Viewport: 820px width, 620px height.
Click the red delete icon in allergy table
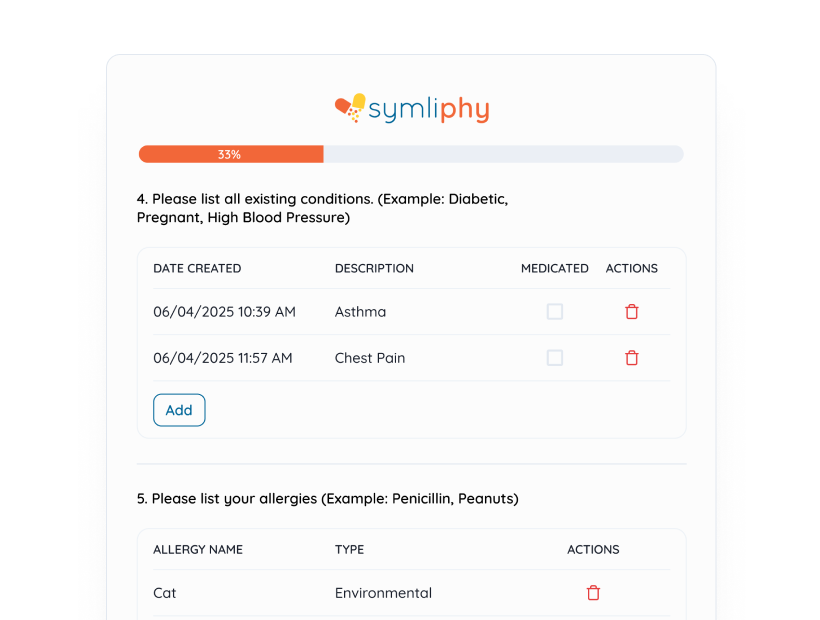(x=593, y=592)
